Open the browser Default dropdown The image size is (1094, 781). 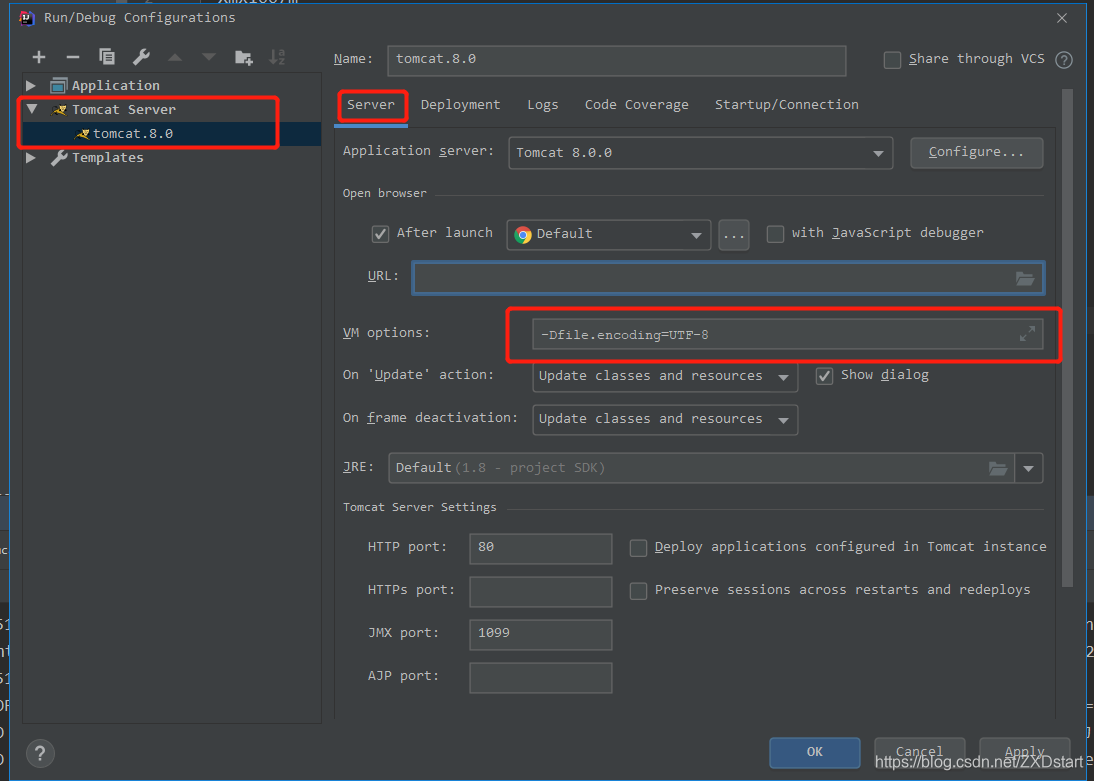(x=608, y=235)
